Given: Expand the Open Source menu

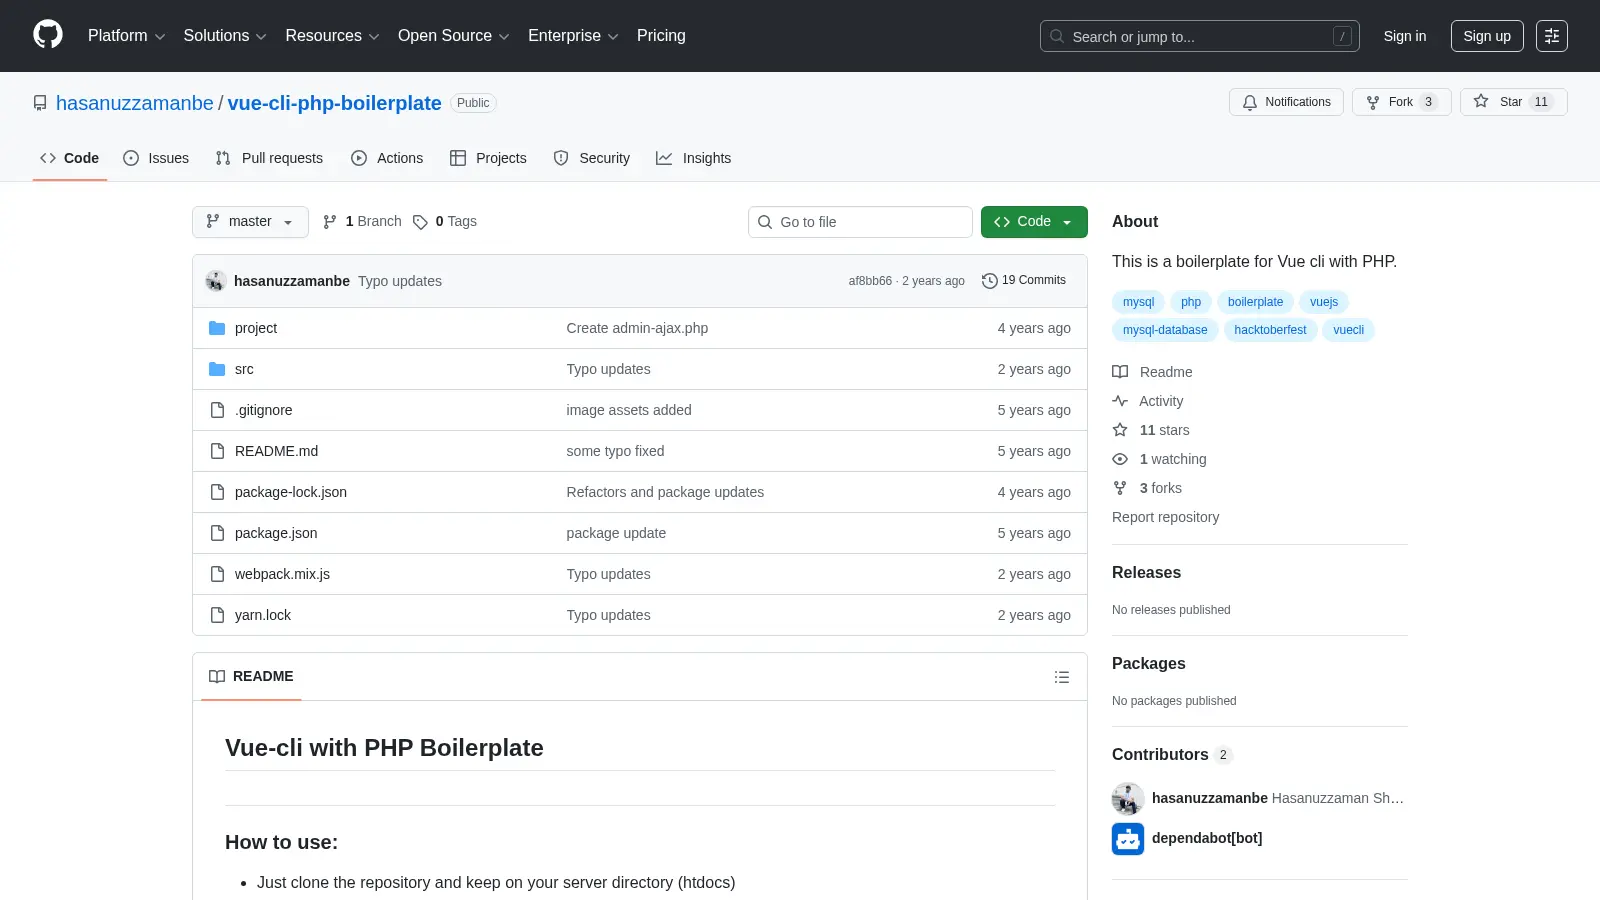Looking at the screenshot, I should click(x=453, y=36).
